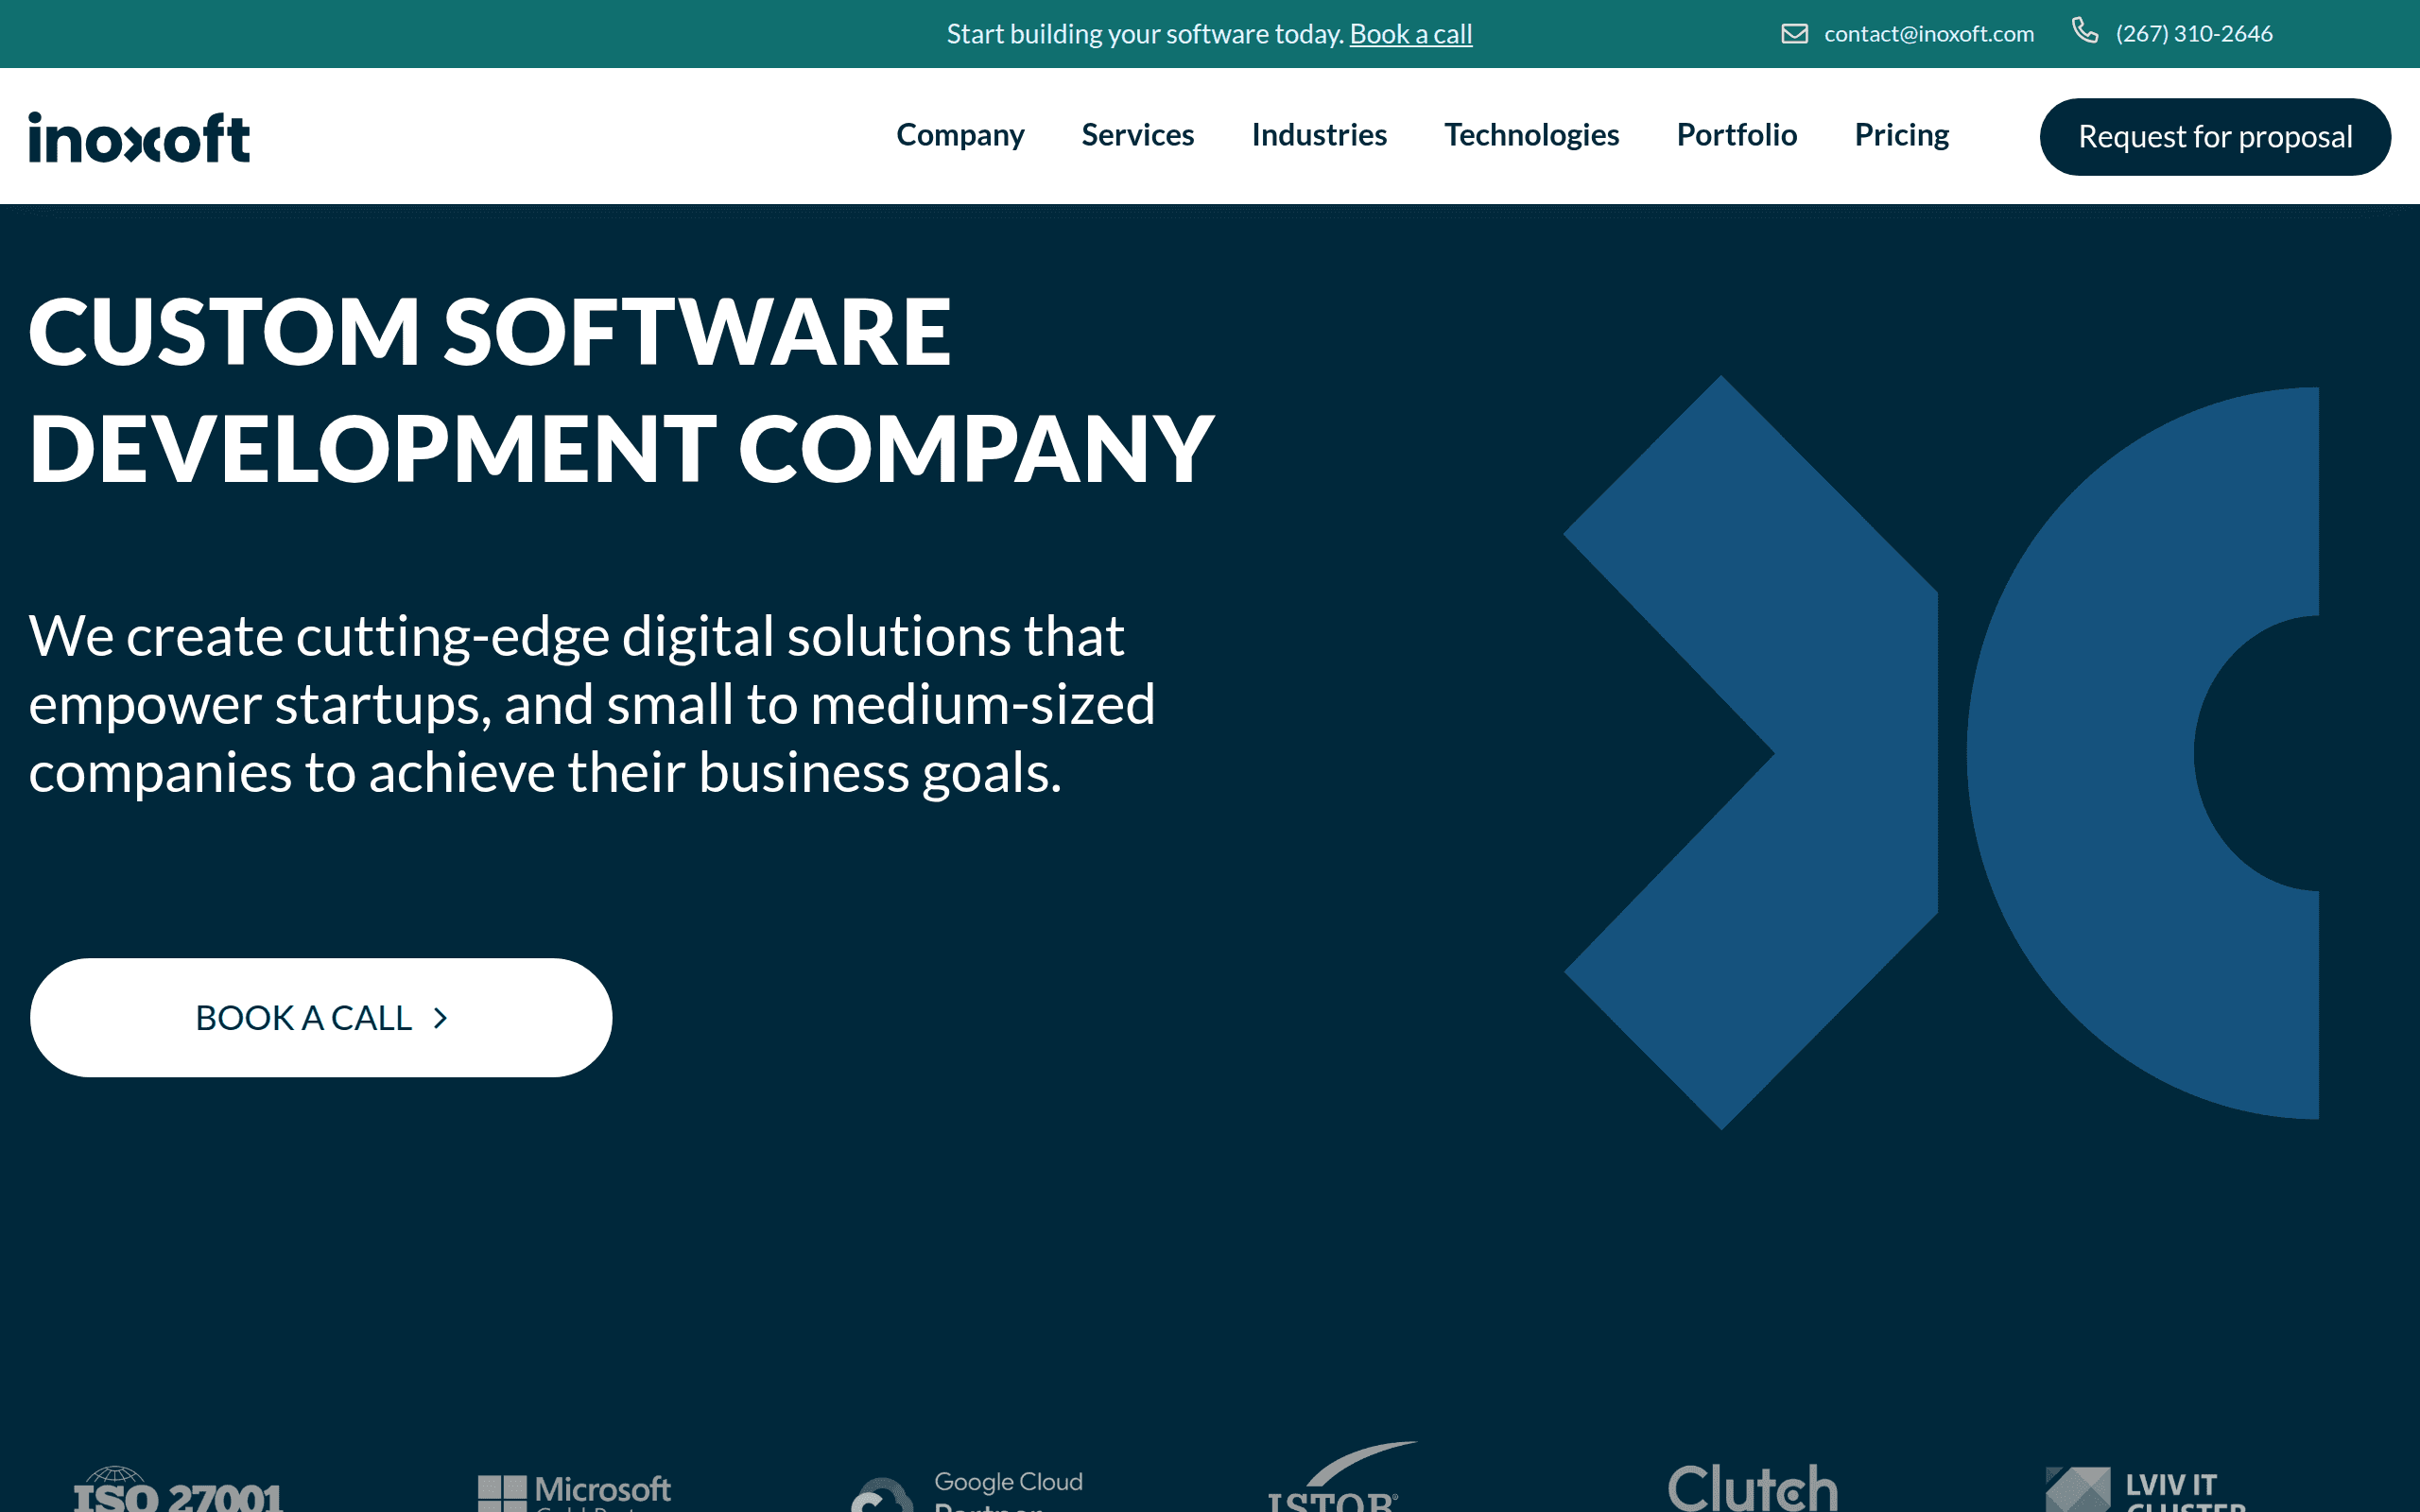Select the Inoxoft logo to return home
Screen dimensions: 2420x1512
click(x=138, y=136)
